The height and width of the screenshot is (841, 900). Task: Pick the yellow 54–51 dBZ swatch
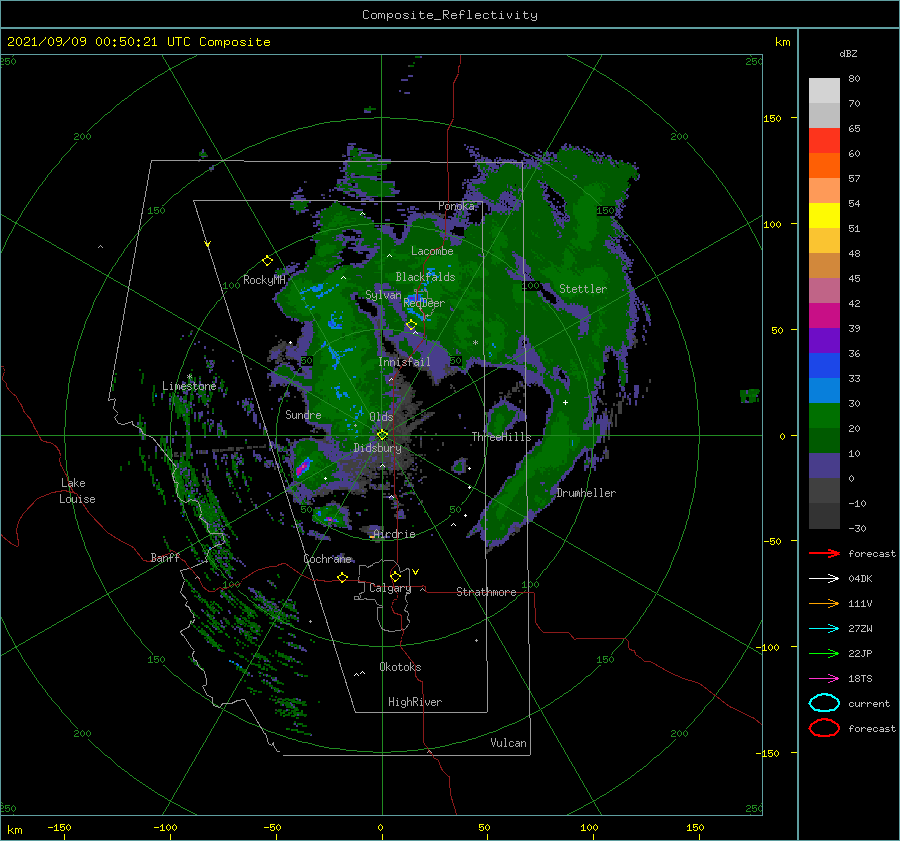click(x=824, y=216)
